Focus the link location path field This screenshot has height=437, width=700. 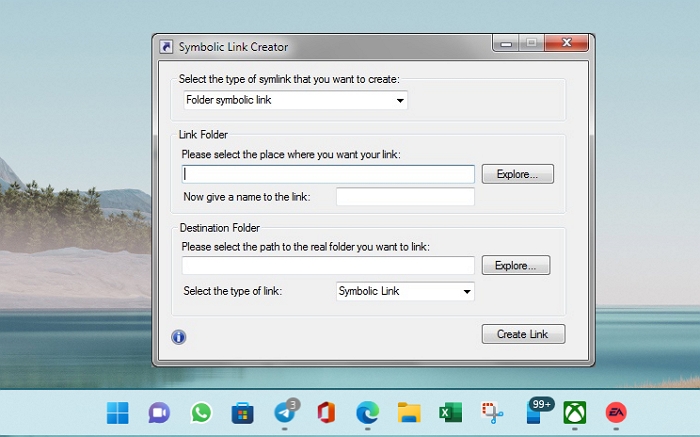pyautogui.click(x=328, y=174)
